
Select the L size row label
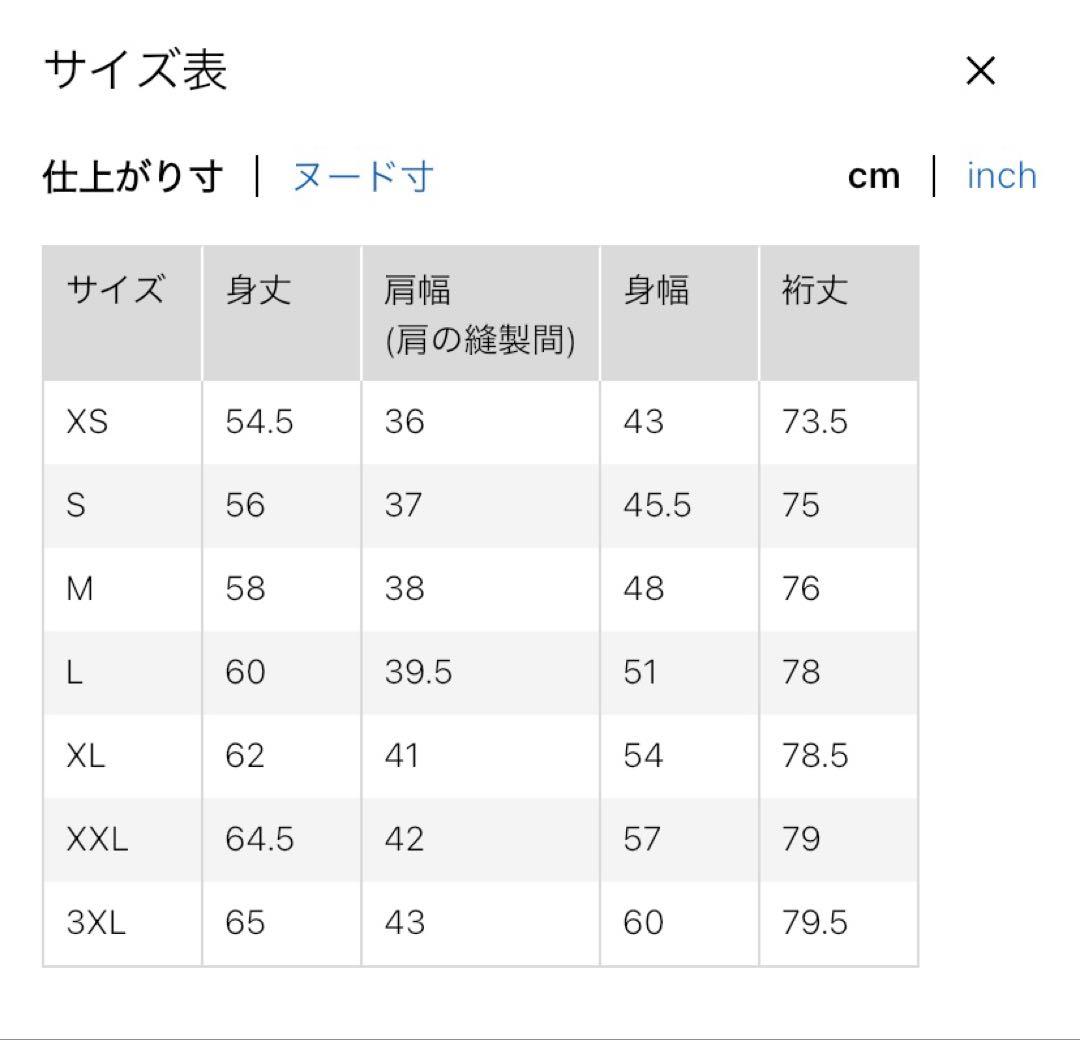tap(74, 672)
